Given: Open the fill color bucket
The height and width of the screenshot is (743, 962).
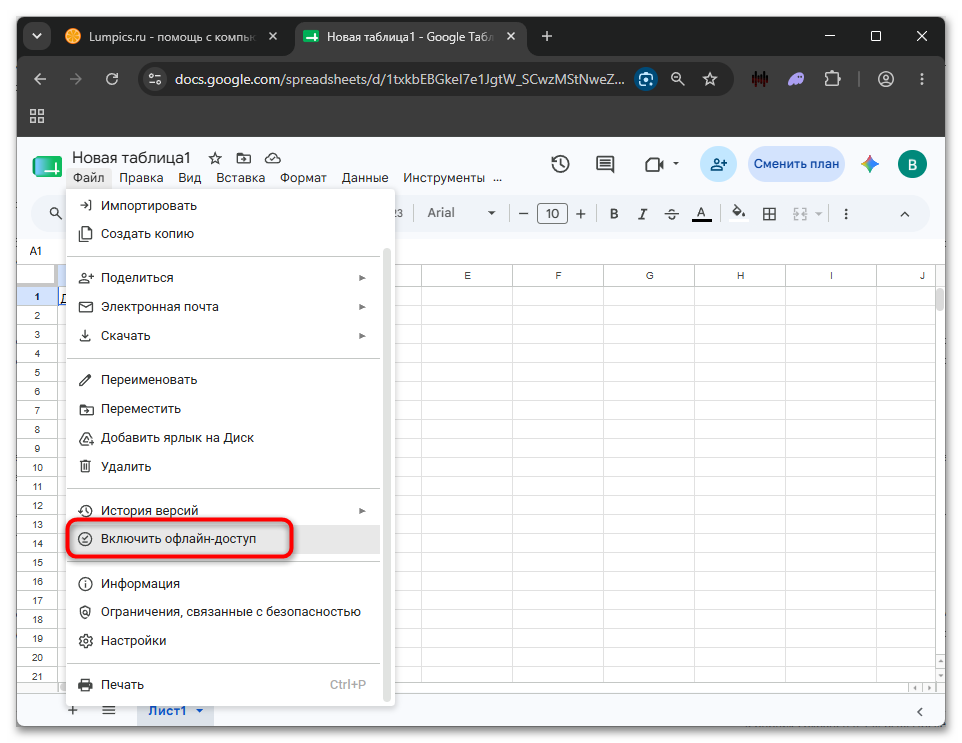Looking at the screenshot, I should point(739,214).
